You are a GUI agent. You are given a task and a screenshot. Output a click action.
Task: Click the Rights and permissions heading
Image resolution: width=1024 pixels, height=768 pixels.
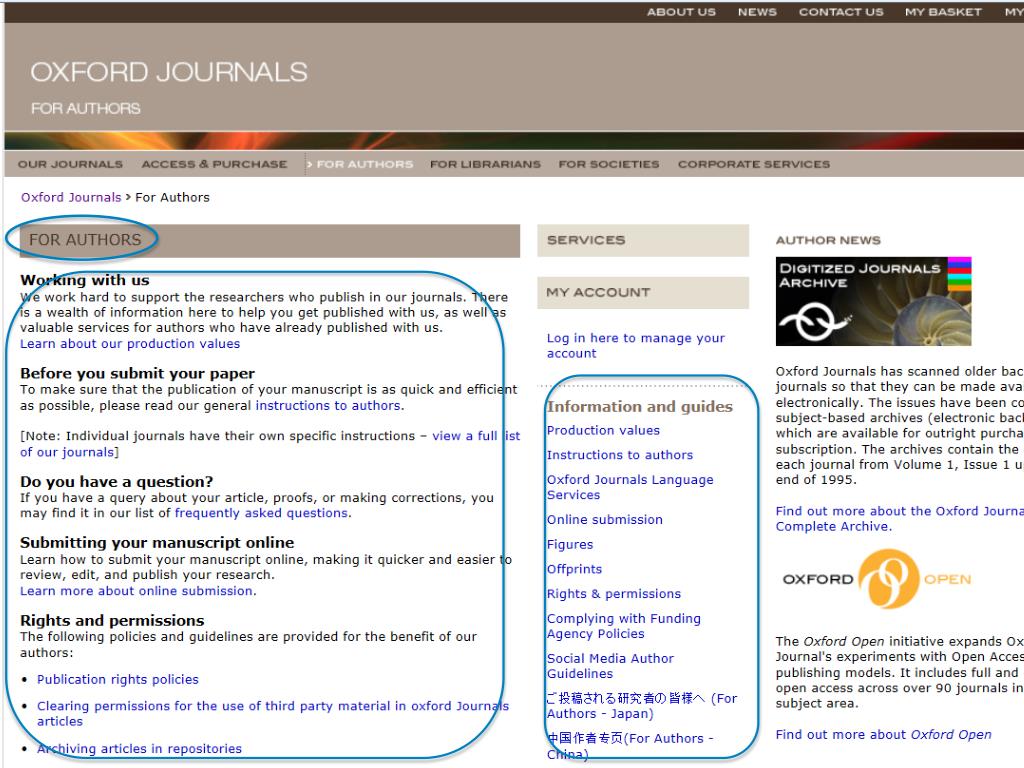pyautogui.click(x=112, y=620)
